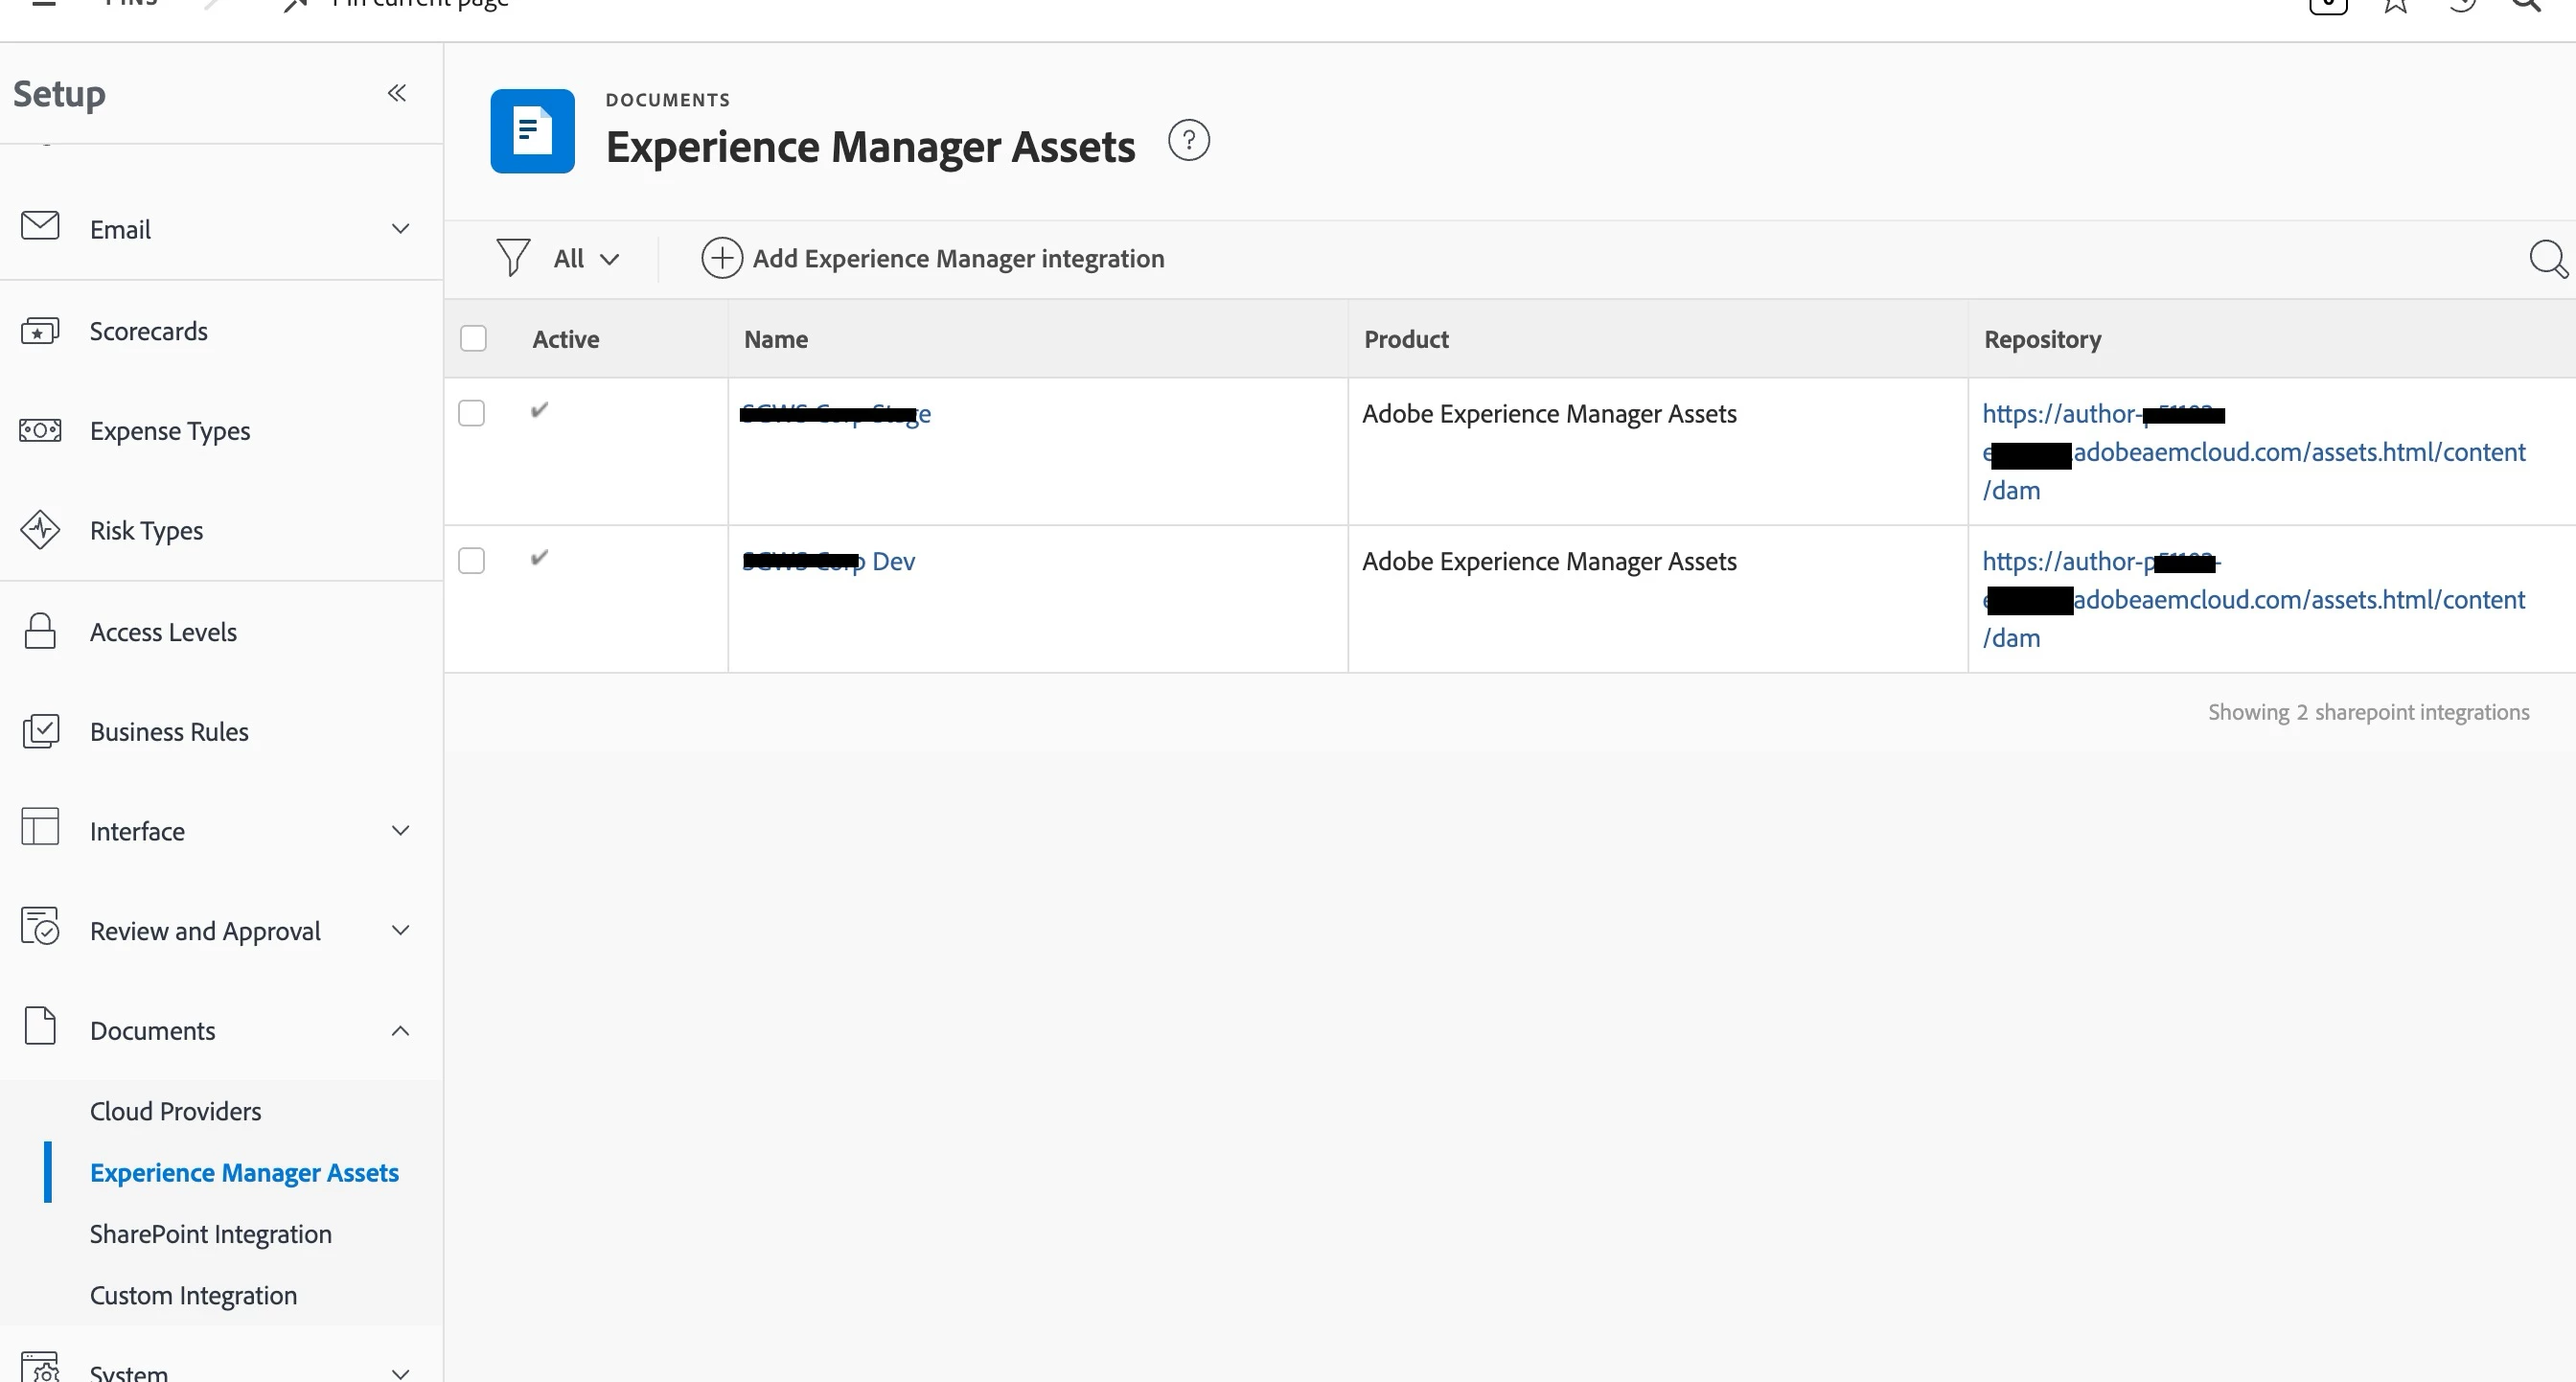Open the Dev integration name link

892,562
